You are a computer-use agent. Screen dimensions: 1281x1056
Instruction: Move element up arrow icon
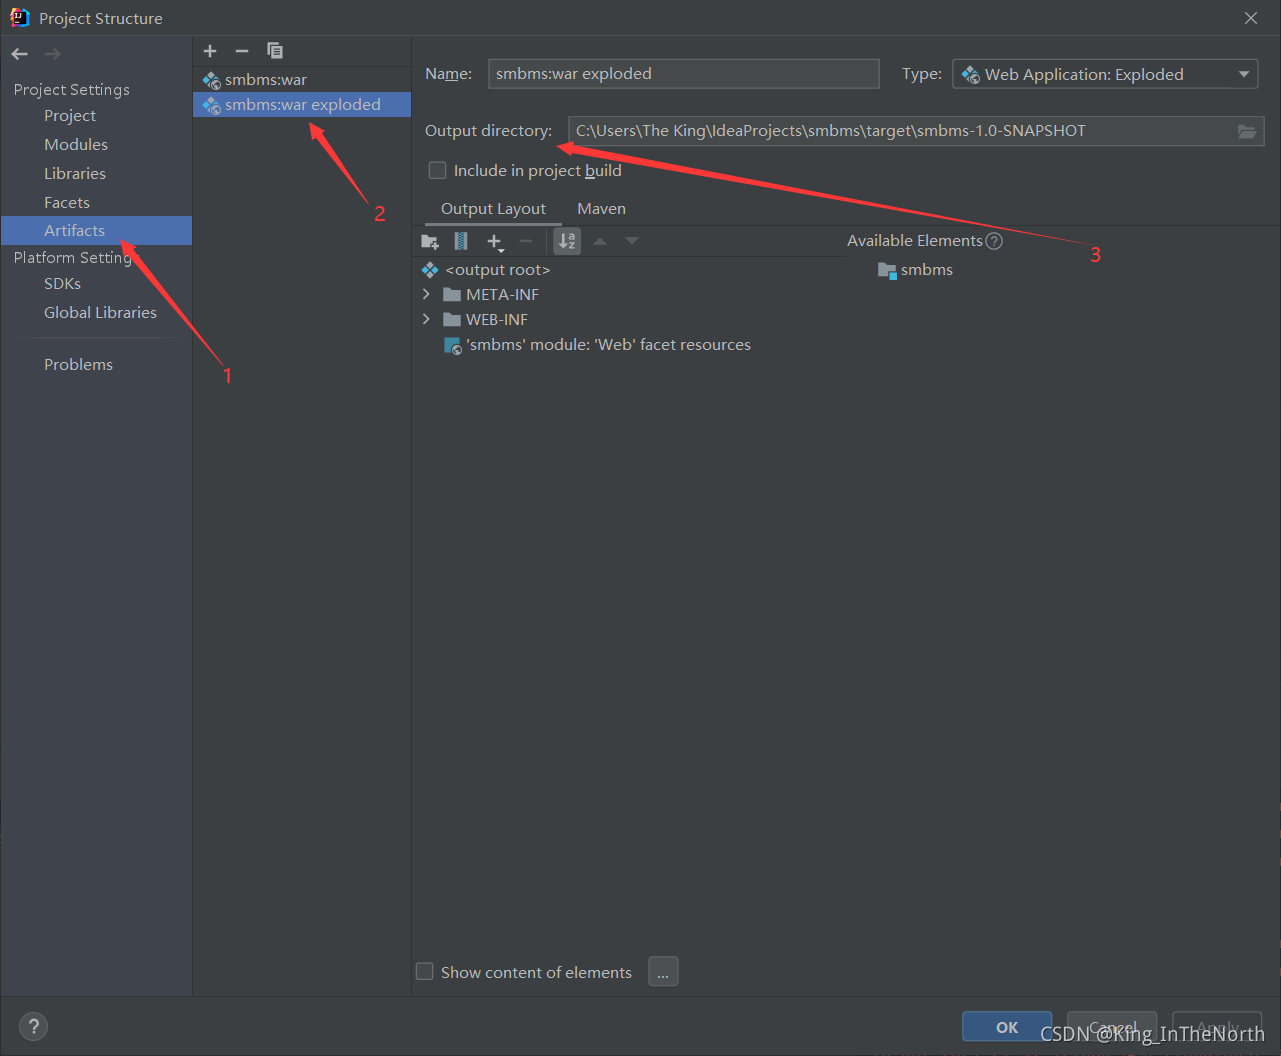point(600,241)
